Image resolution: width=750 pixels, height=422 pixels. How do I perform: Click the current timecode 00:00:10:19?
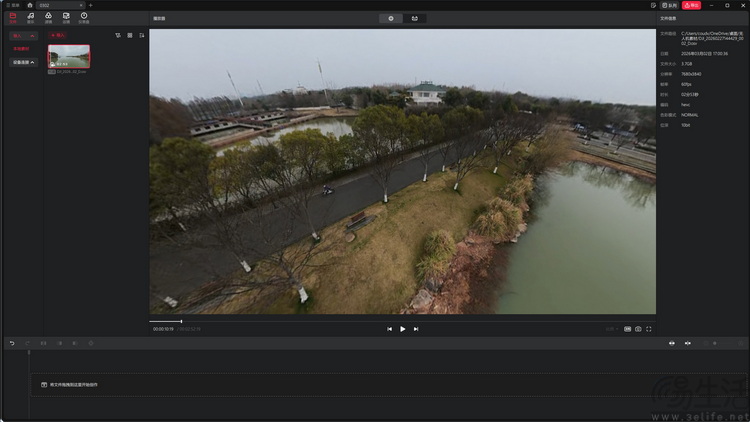[x=163, y=329]
